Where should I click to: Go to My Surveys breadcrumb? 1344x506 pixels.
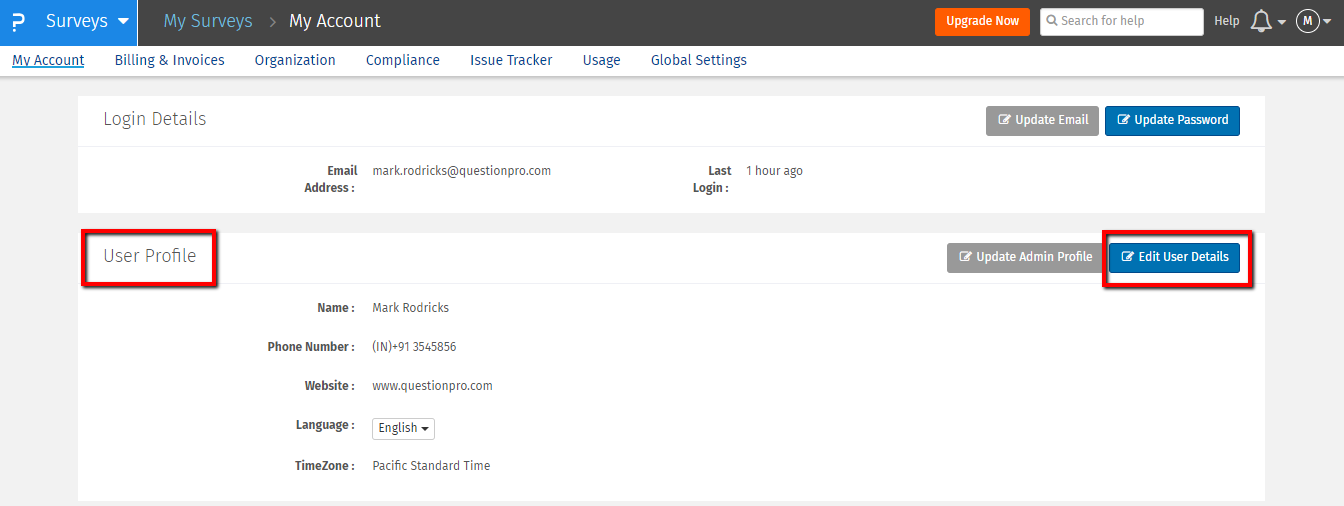tap(208, 21)
